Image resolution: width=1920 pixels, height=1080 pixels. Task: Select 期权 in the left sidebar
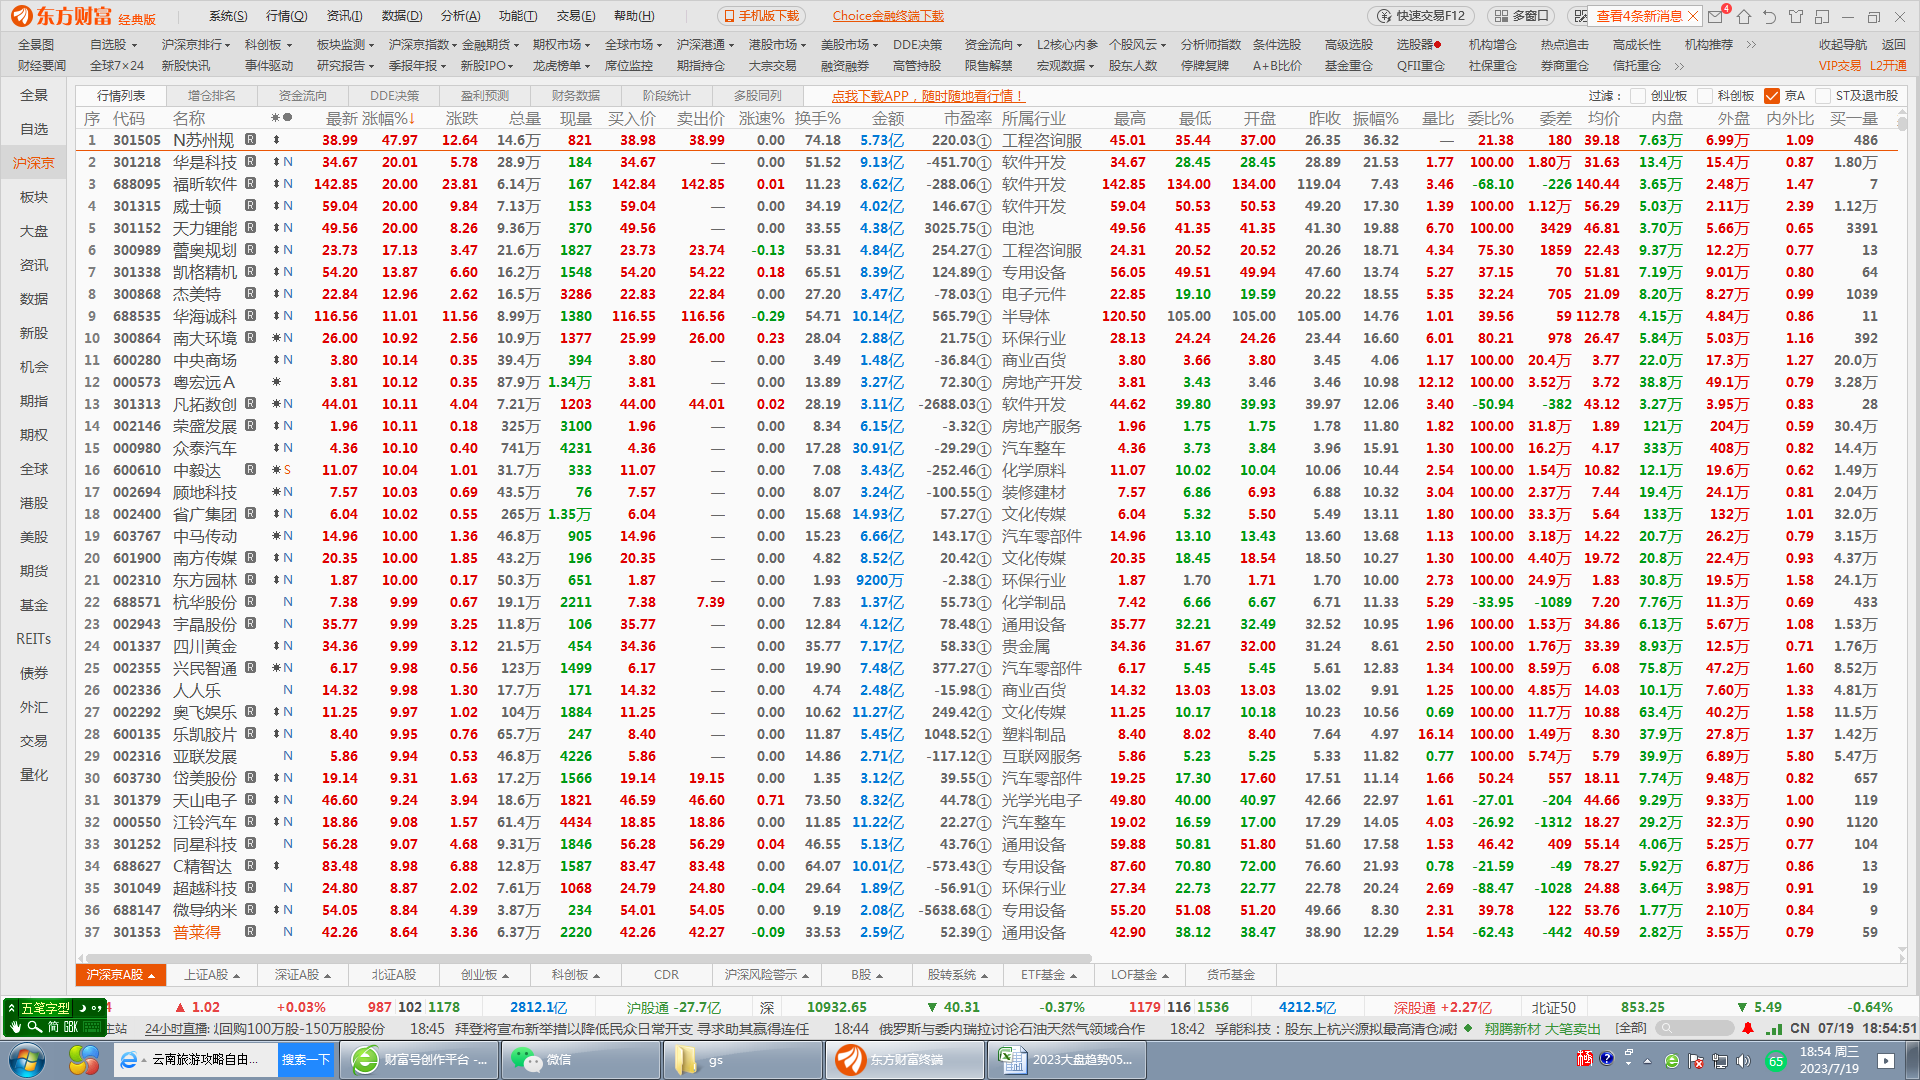click(x=34, y=435)
